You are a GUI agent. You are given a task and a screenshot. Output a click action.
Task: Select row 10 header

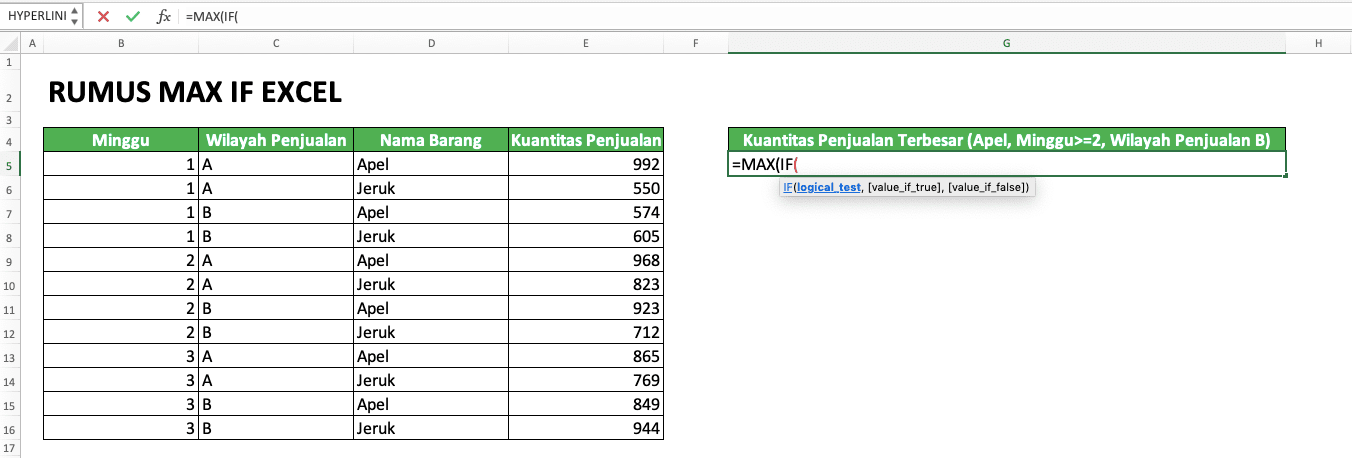(x=9, y=285)
